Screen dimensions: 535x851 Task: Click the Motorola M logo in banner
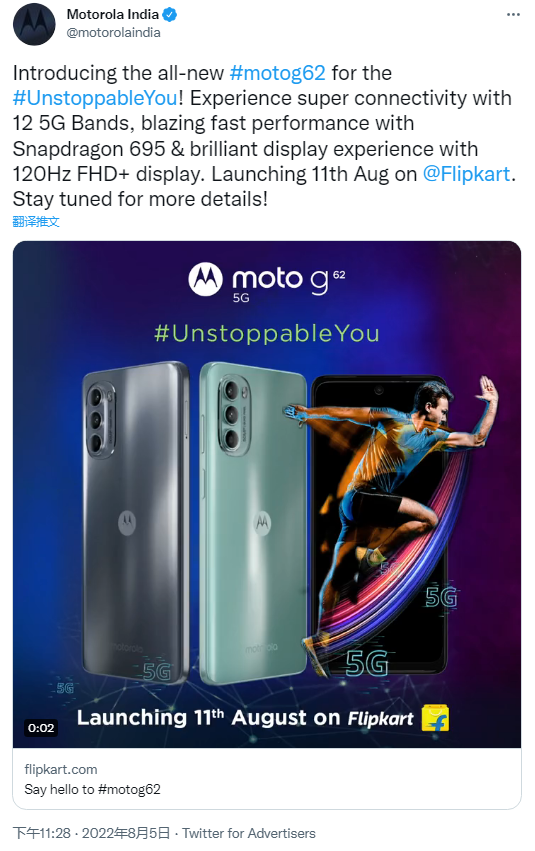coord(205,279)
